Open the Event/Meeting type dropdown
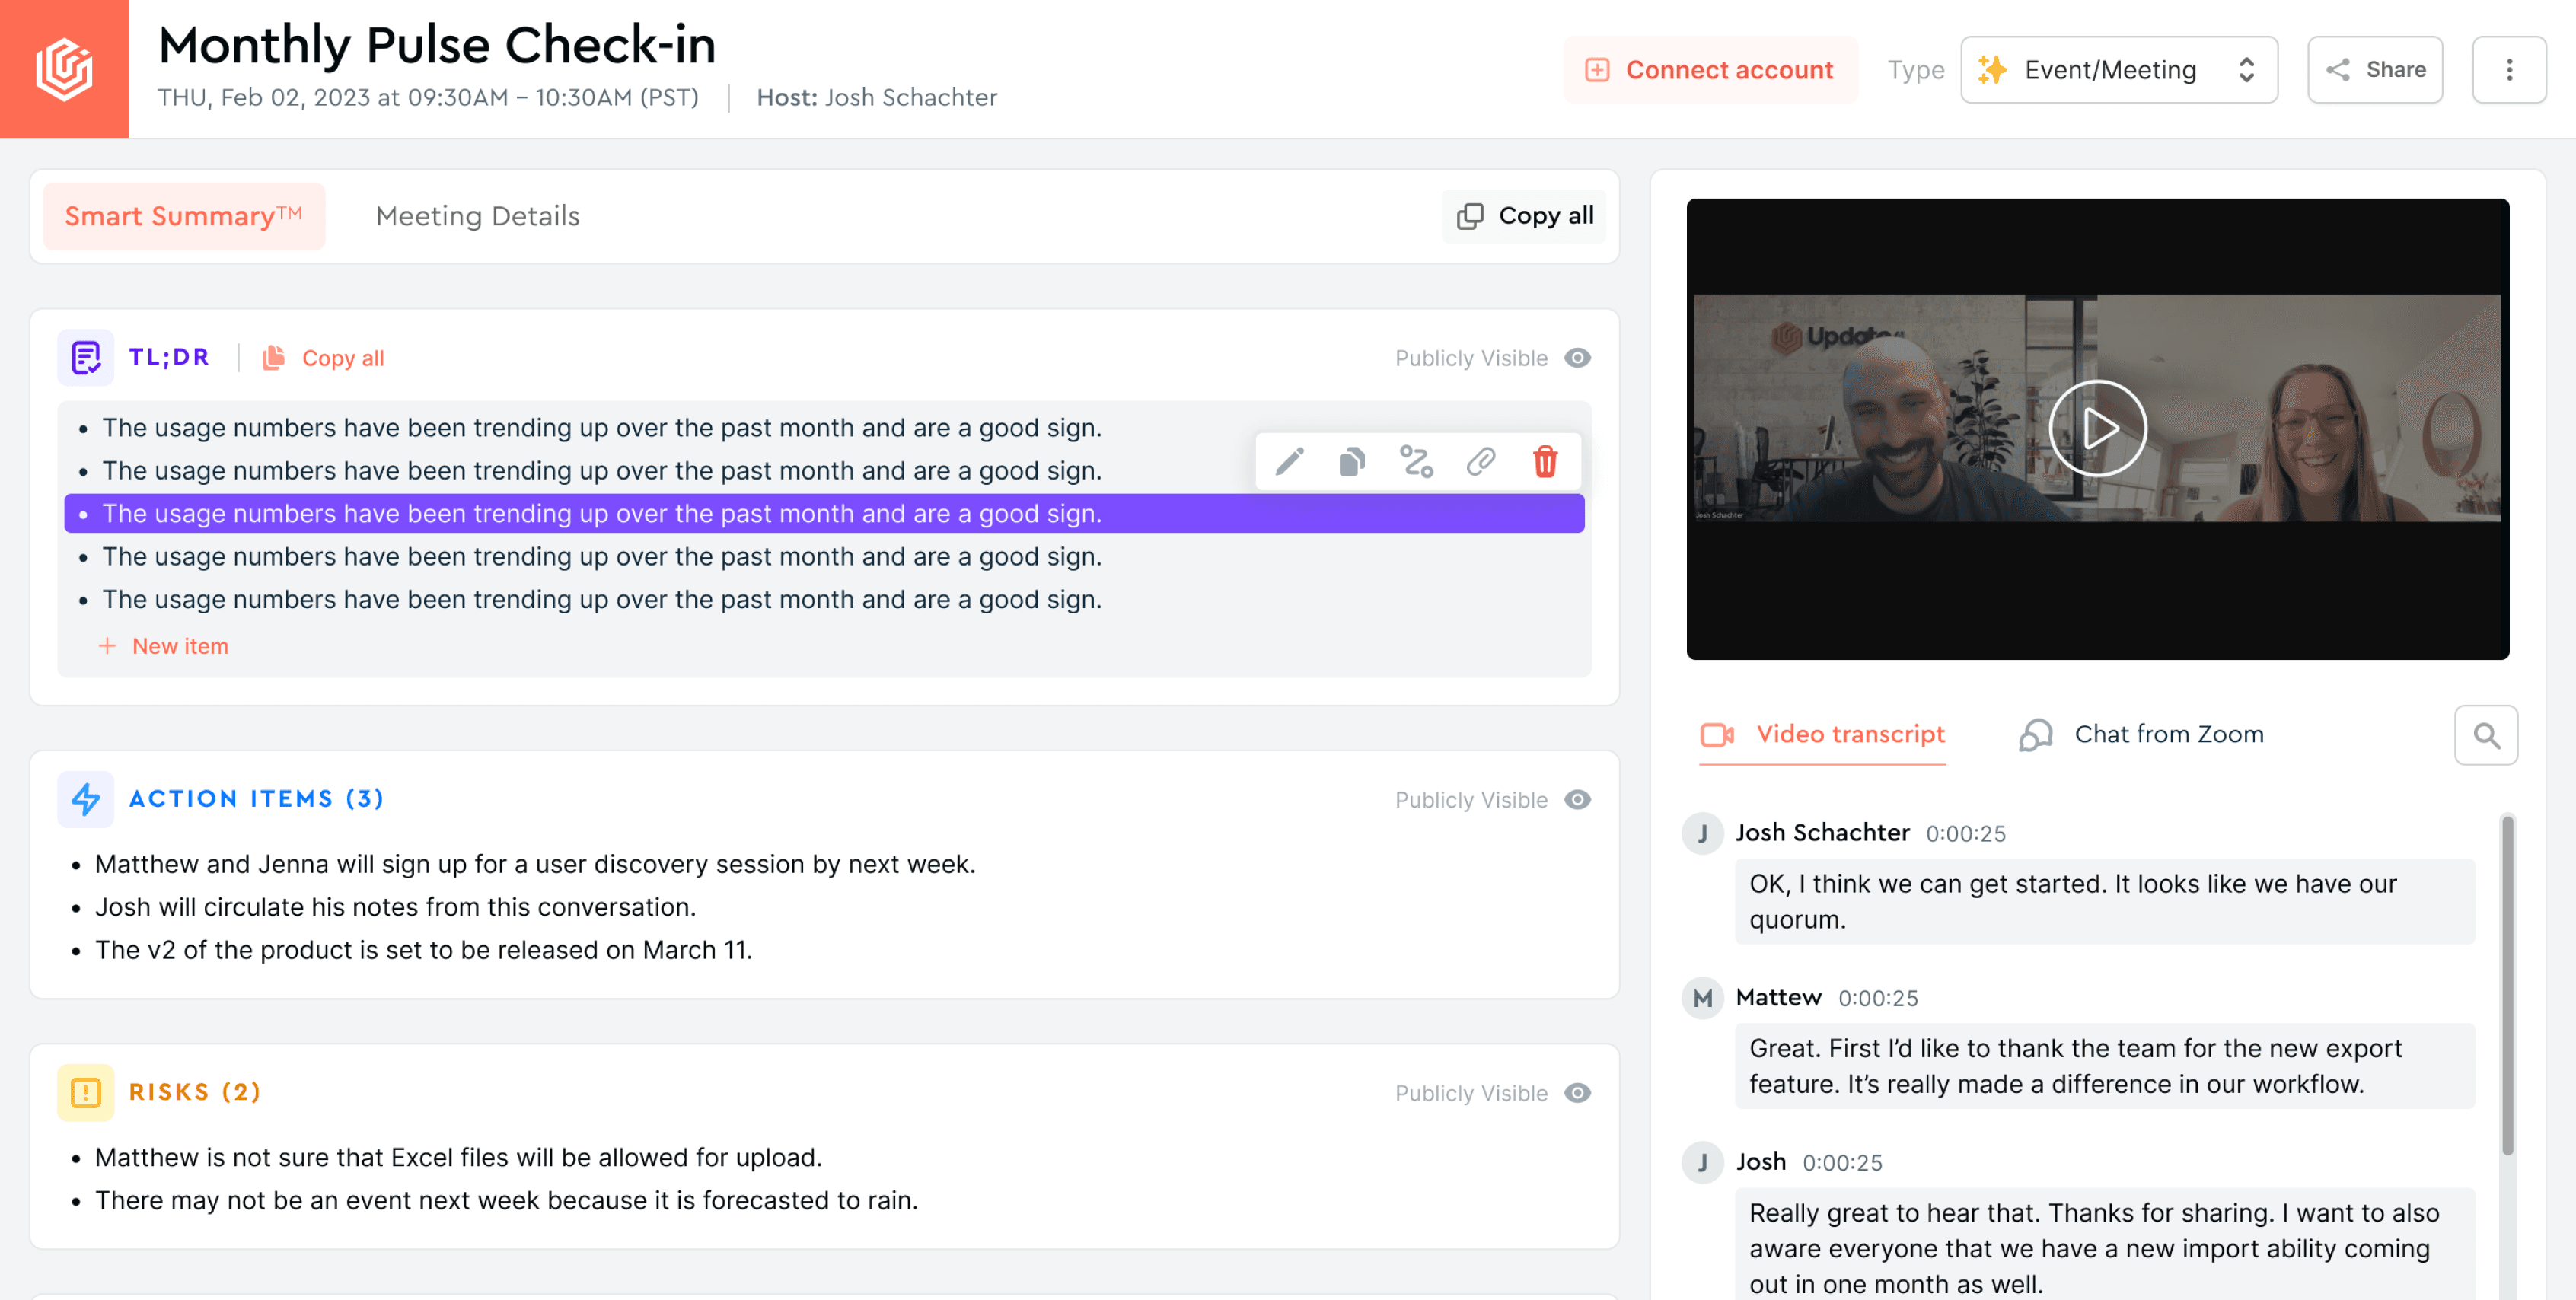Screen dimensions: 2576x1300 point(2119,70)
